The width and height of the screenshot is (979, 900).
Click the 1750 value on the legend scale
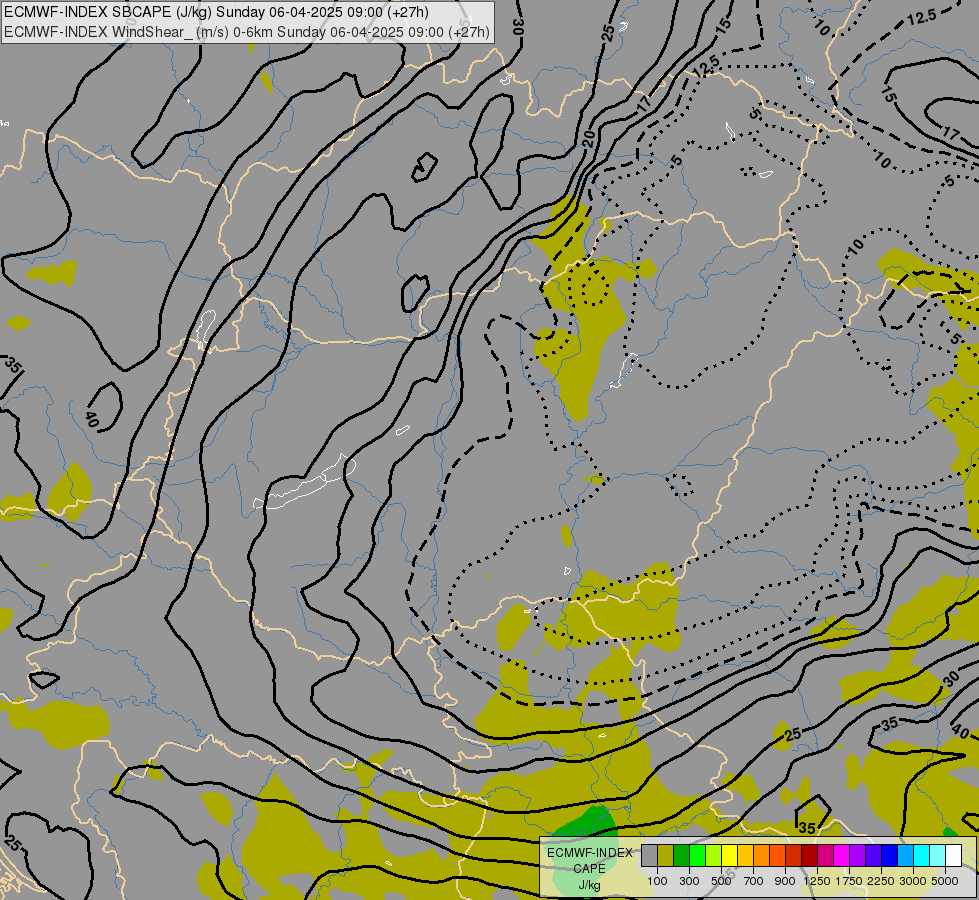tap(849, 881)
